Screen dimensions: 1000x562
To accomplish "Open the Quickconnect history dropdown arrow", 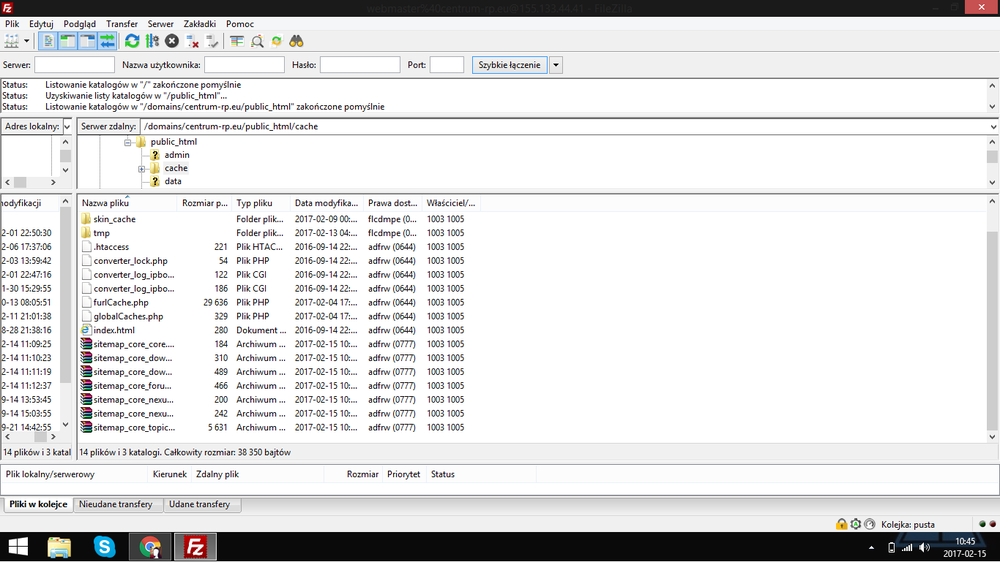I will (x=556, y=65).
